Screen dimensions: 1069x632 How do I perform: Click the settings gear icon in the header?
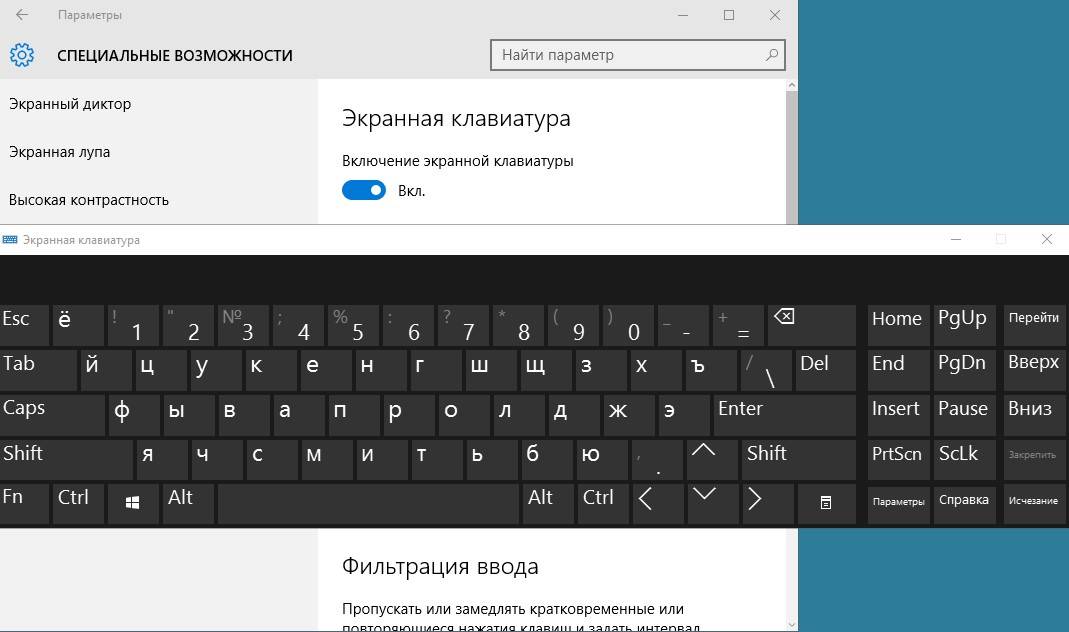click(22, 55)
